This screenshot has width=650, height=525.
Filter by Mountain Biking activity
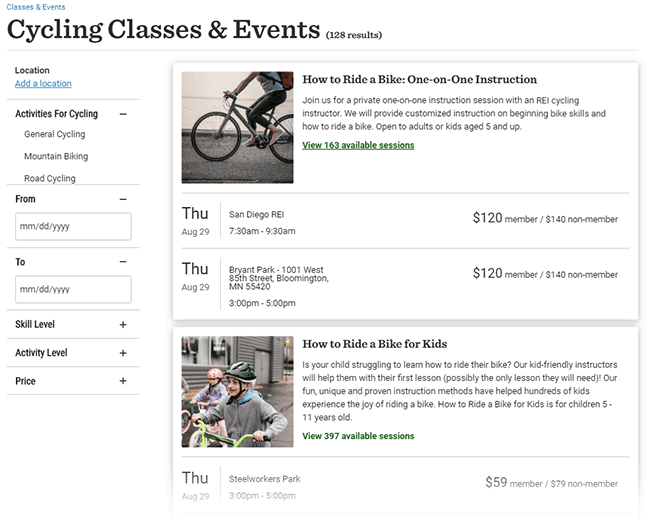pos(56,156)
